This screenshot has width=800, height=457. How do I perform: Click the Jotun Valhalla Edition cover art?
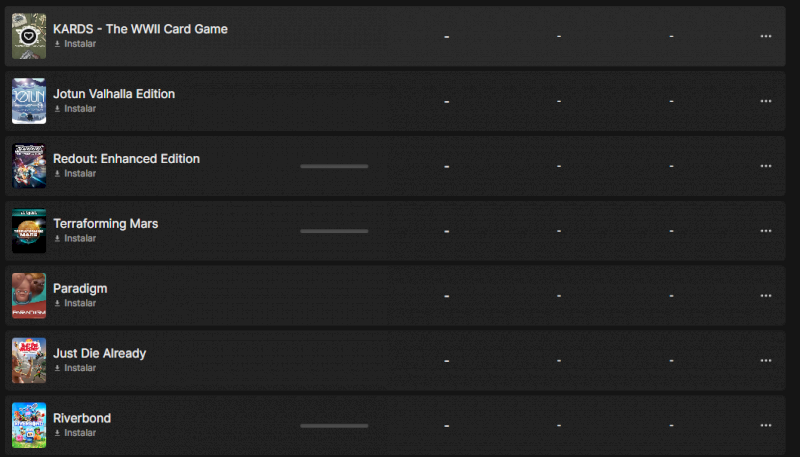29,101
